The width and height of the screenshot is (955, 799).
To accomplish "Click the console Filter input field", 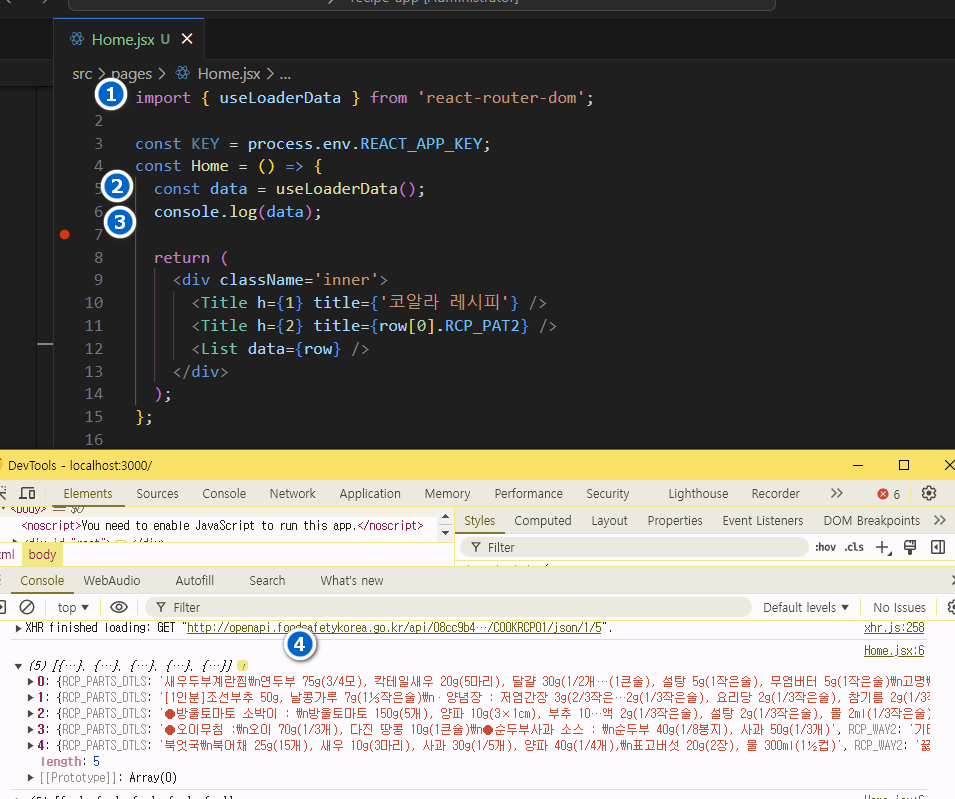I will 450,607.
